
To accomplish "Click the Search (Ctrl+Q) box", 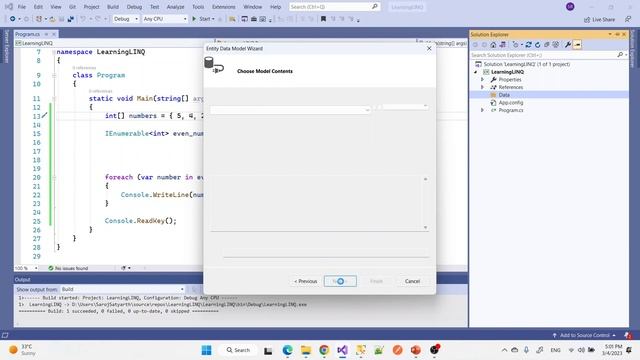I will click(334, 7).
